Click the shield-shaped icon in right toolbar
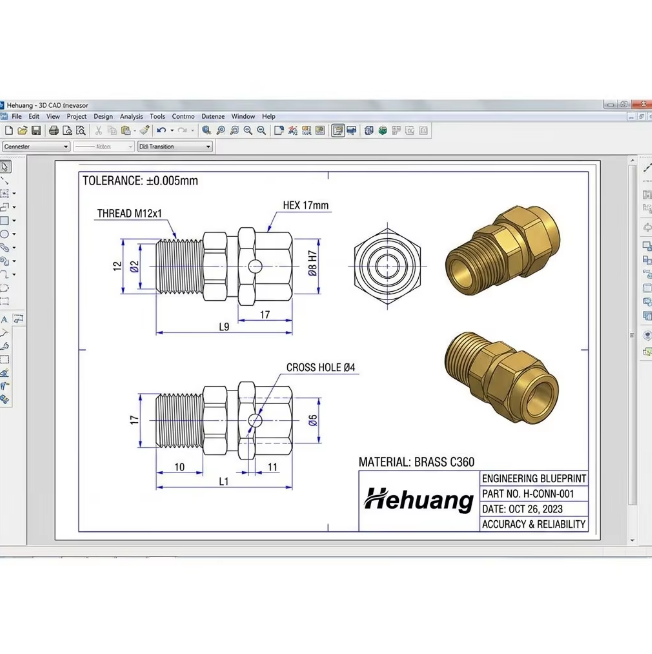The width and height of the screenshot is (652, 654). tap(647, 335)
